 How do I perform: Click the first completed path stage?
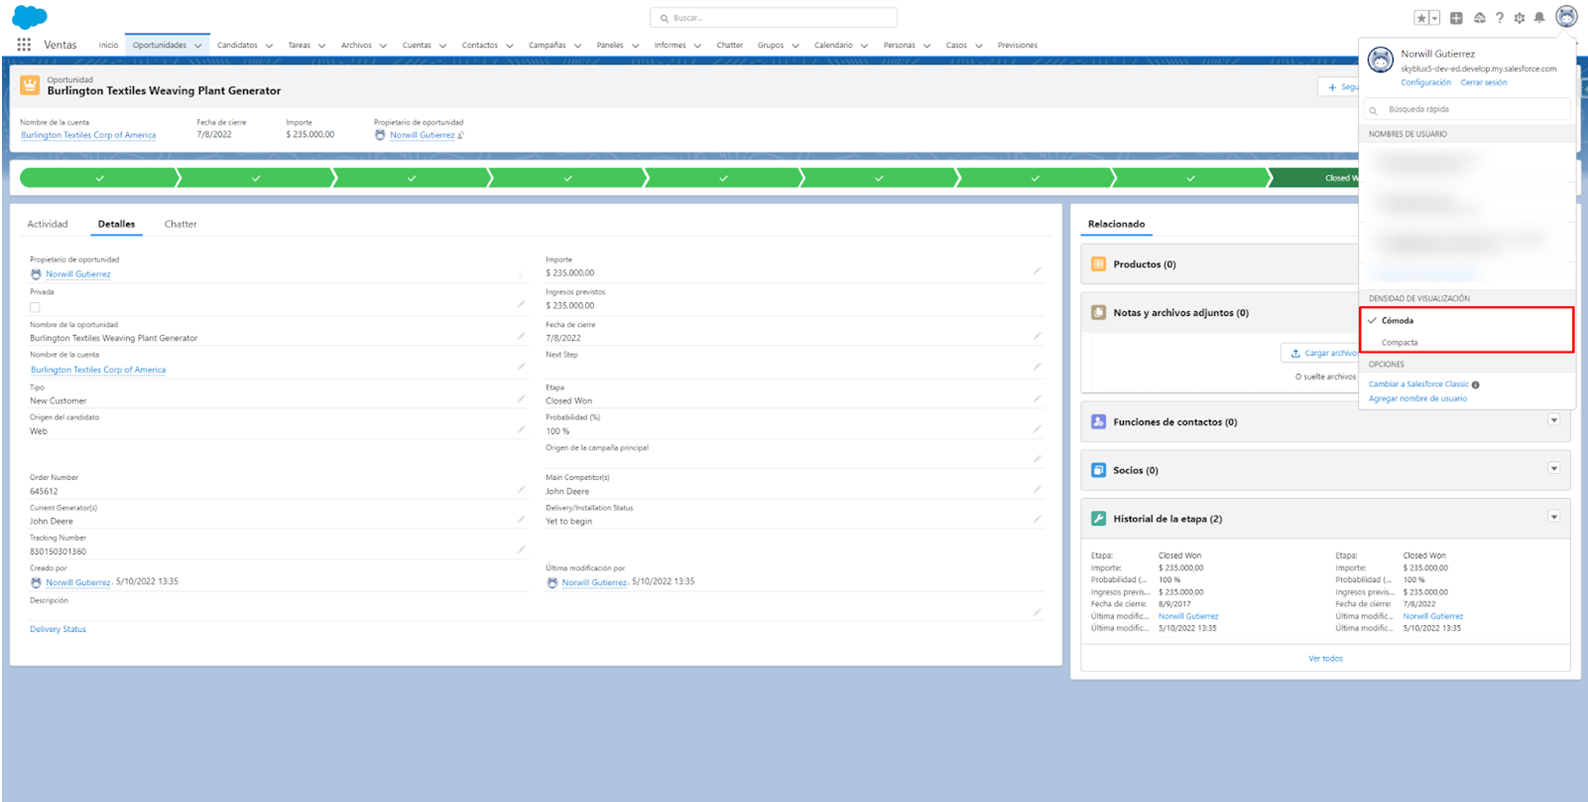point(98,178)
